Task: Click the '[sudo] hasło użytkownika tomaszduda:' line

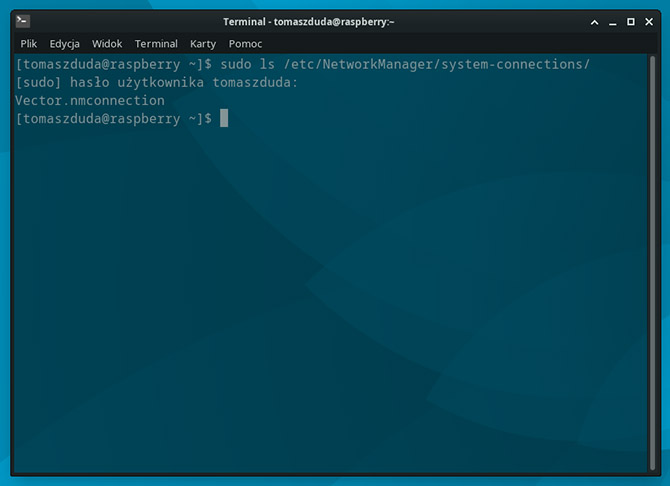Action: (x=156, y=82)
